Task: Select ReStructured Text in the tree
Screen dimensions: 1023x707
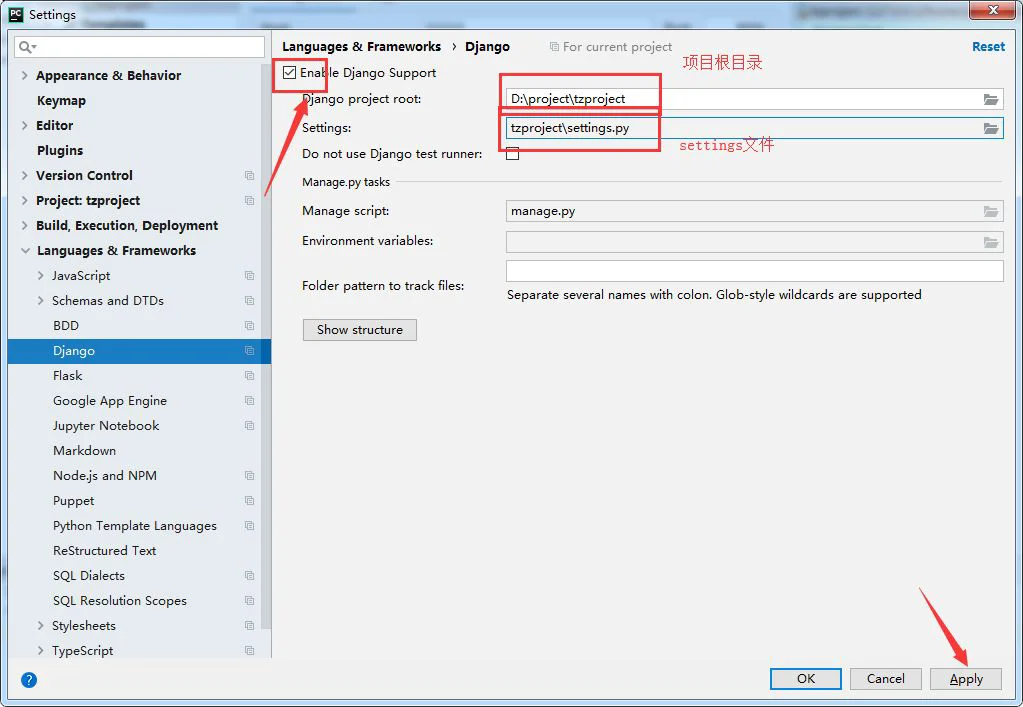Action: 104,550
